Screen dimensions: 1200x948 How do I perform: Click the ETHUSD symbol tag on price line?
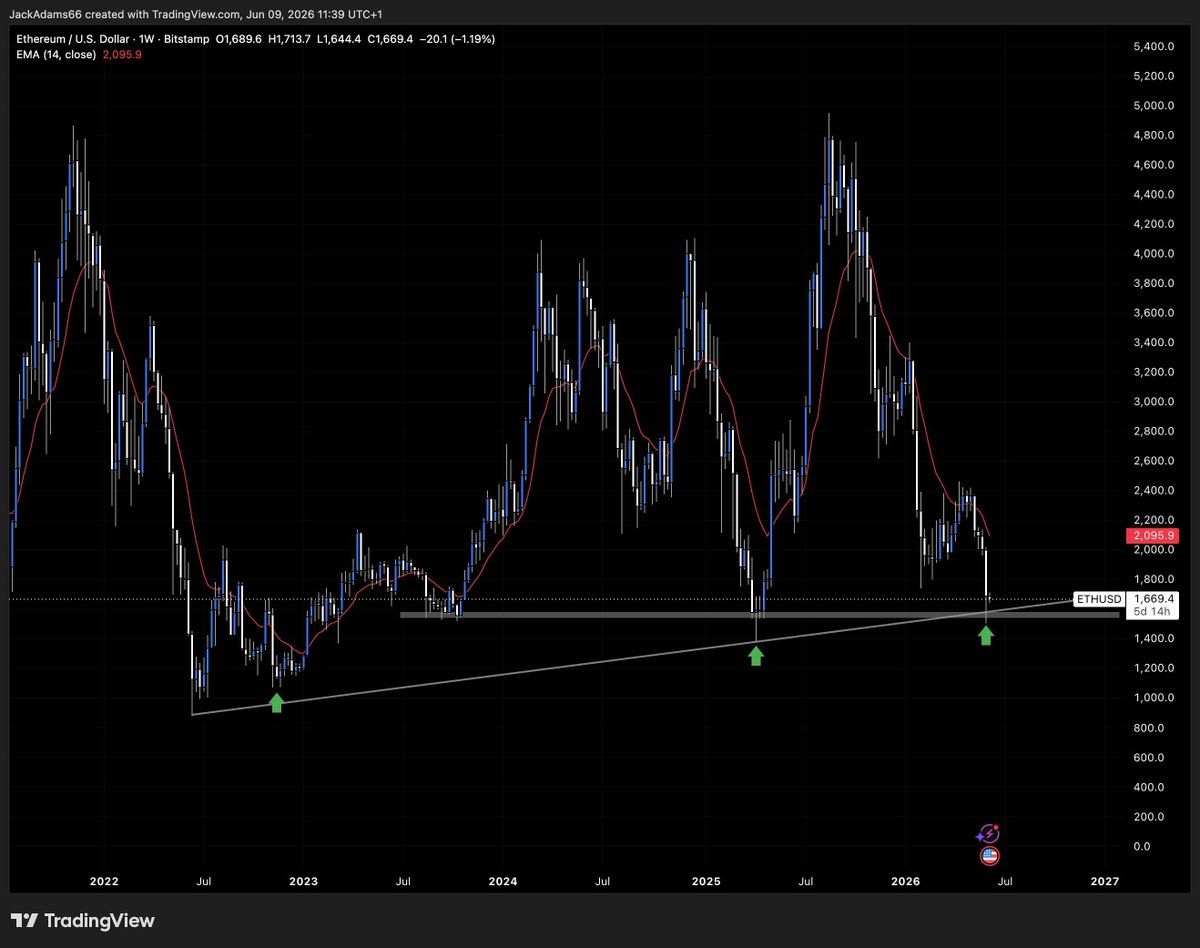1099,599
